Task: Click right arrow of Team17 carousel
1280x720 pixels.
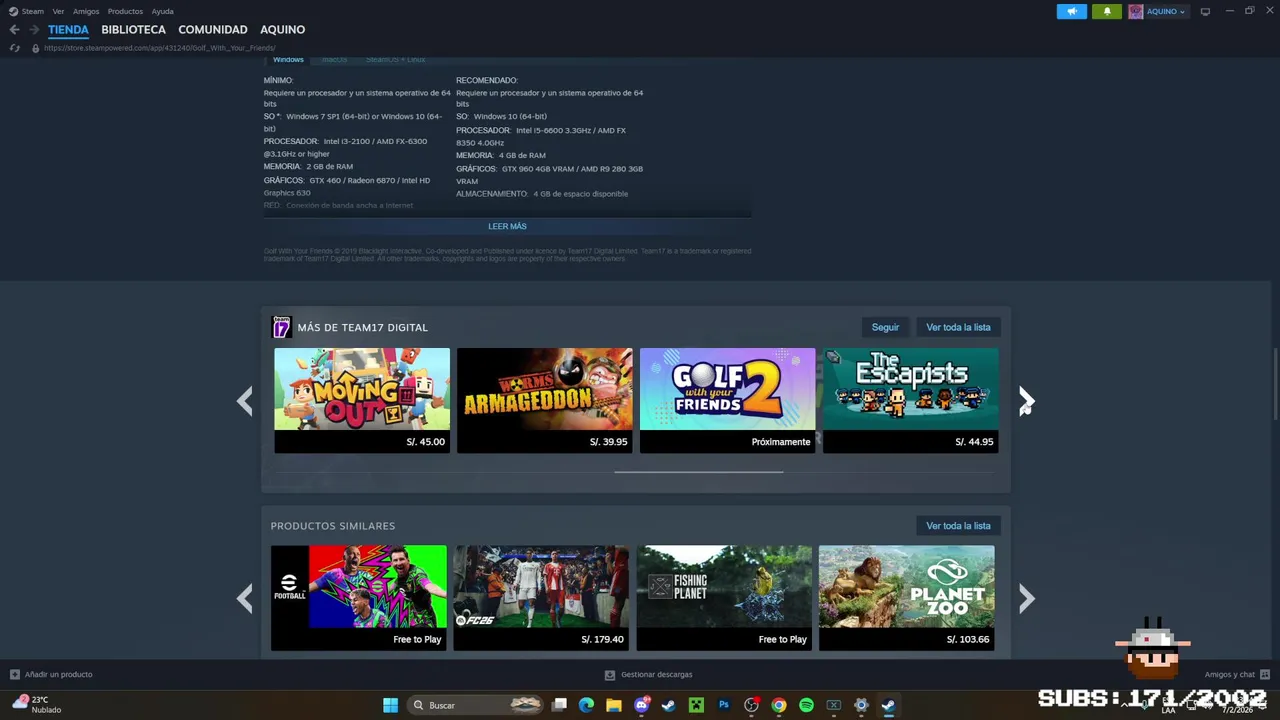Action: (1026, 401)
